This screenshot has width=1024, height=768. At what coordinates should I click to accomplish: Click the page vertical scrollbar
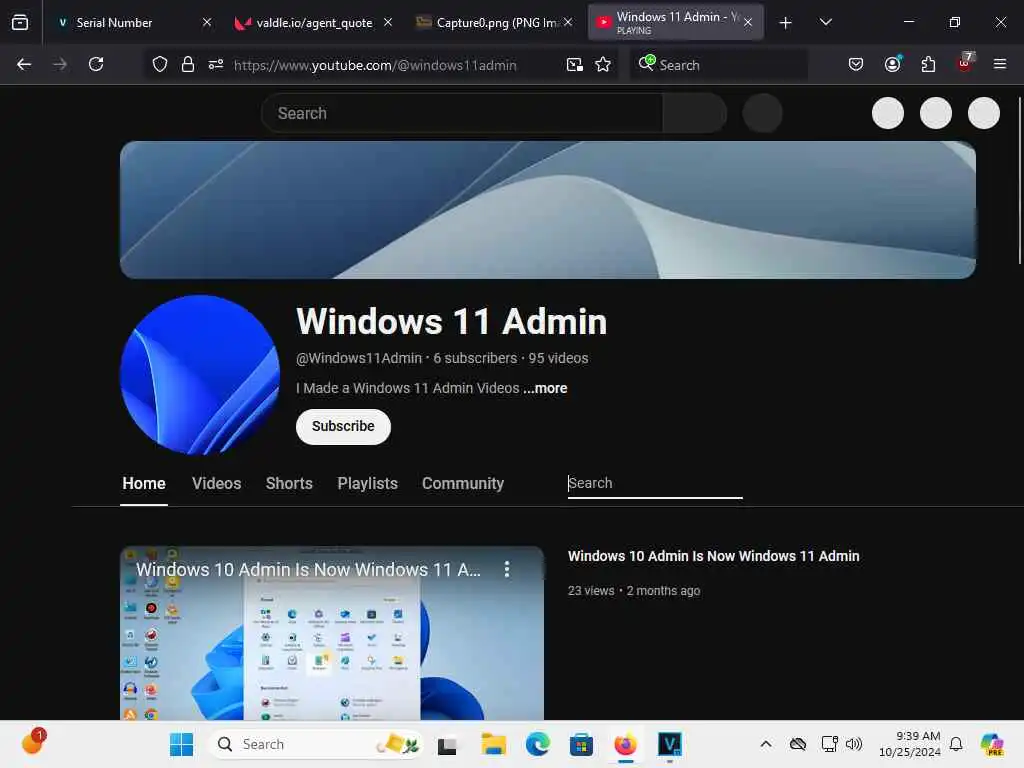pyautogui.click(x=1019, y=180)
